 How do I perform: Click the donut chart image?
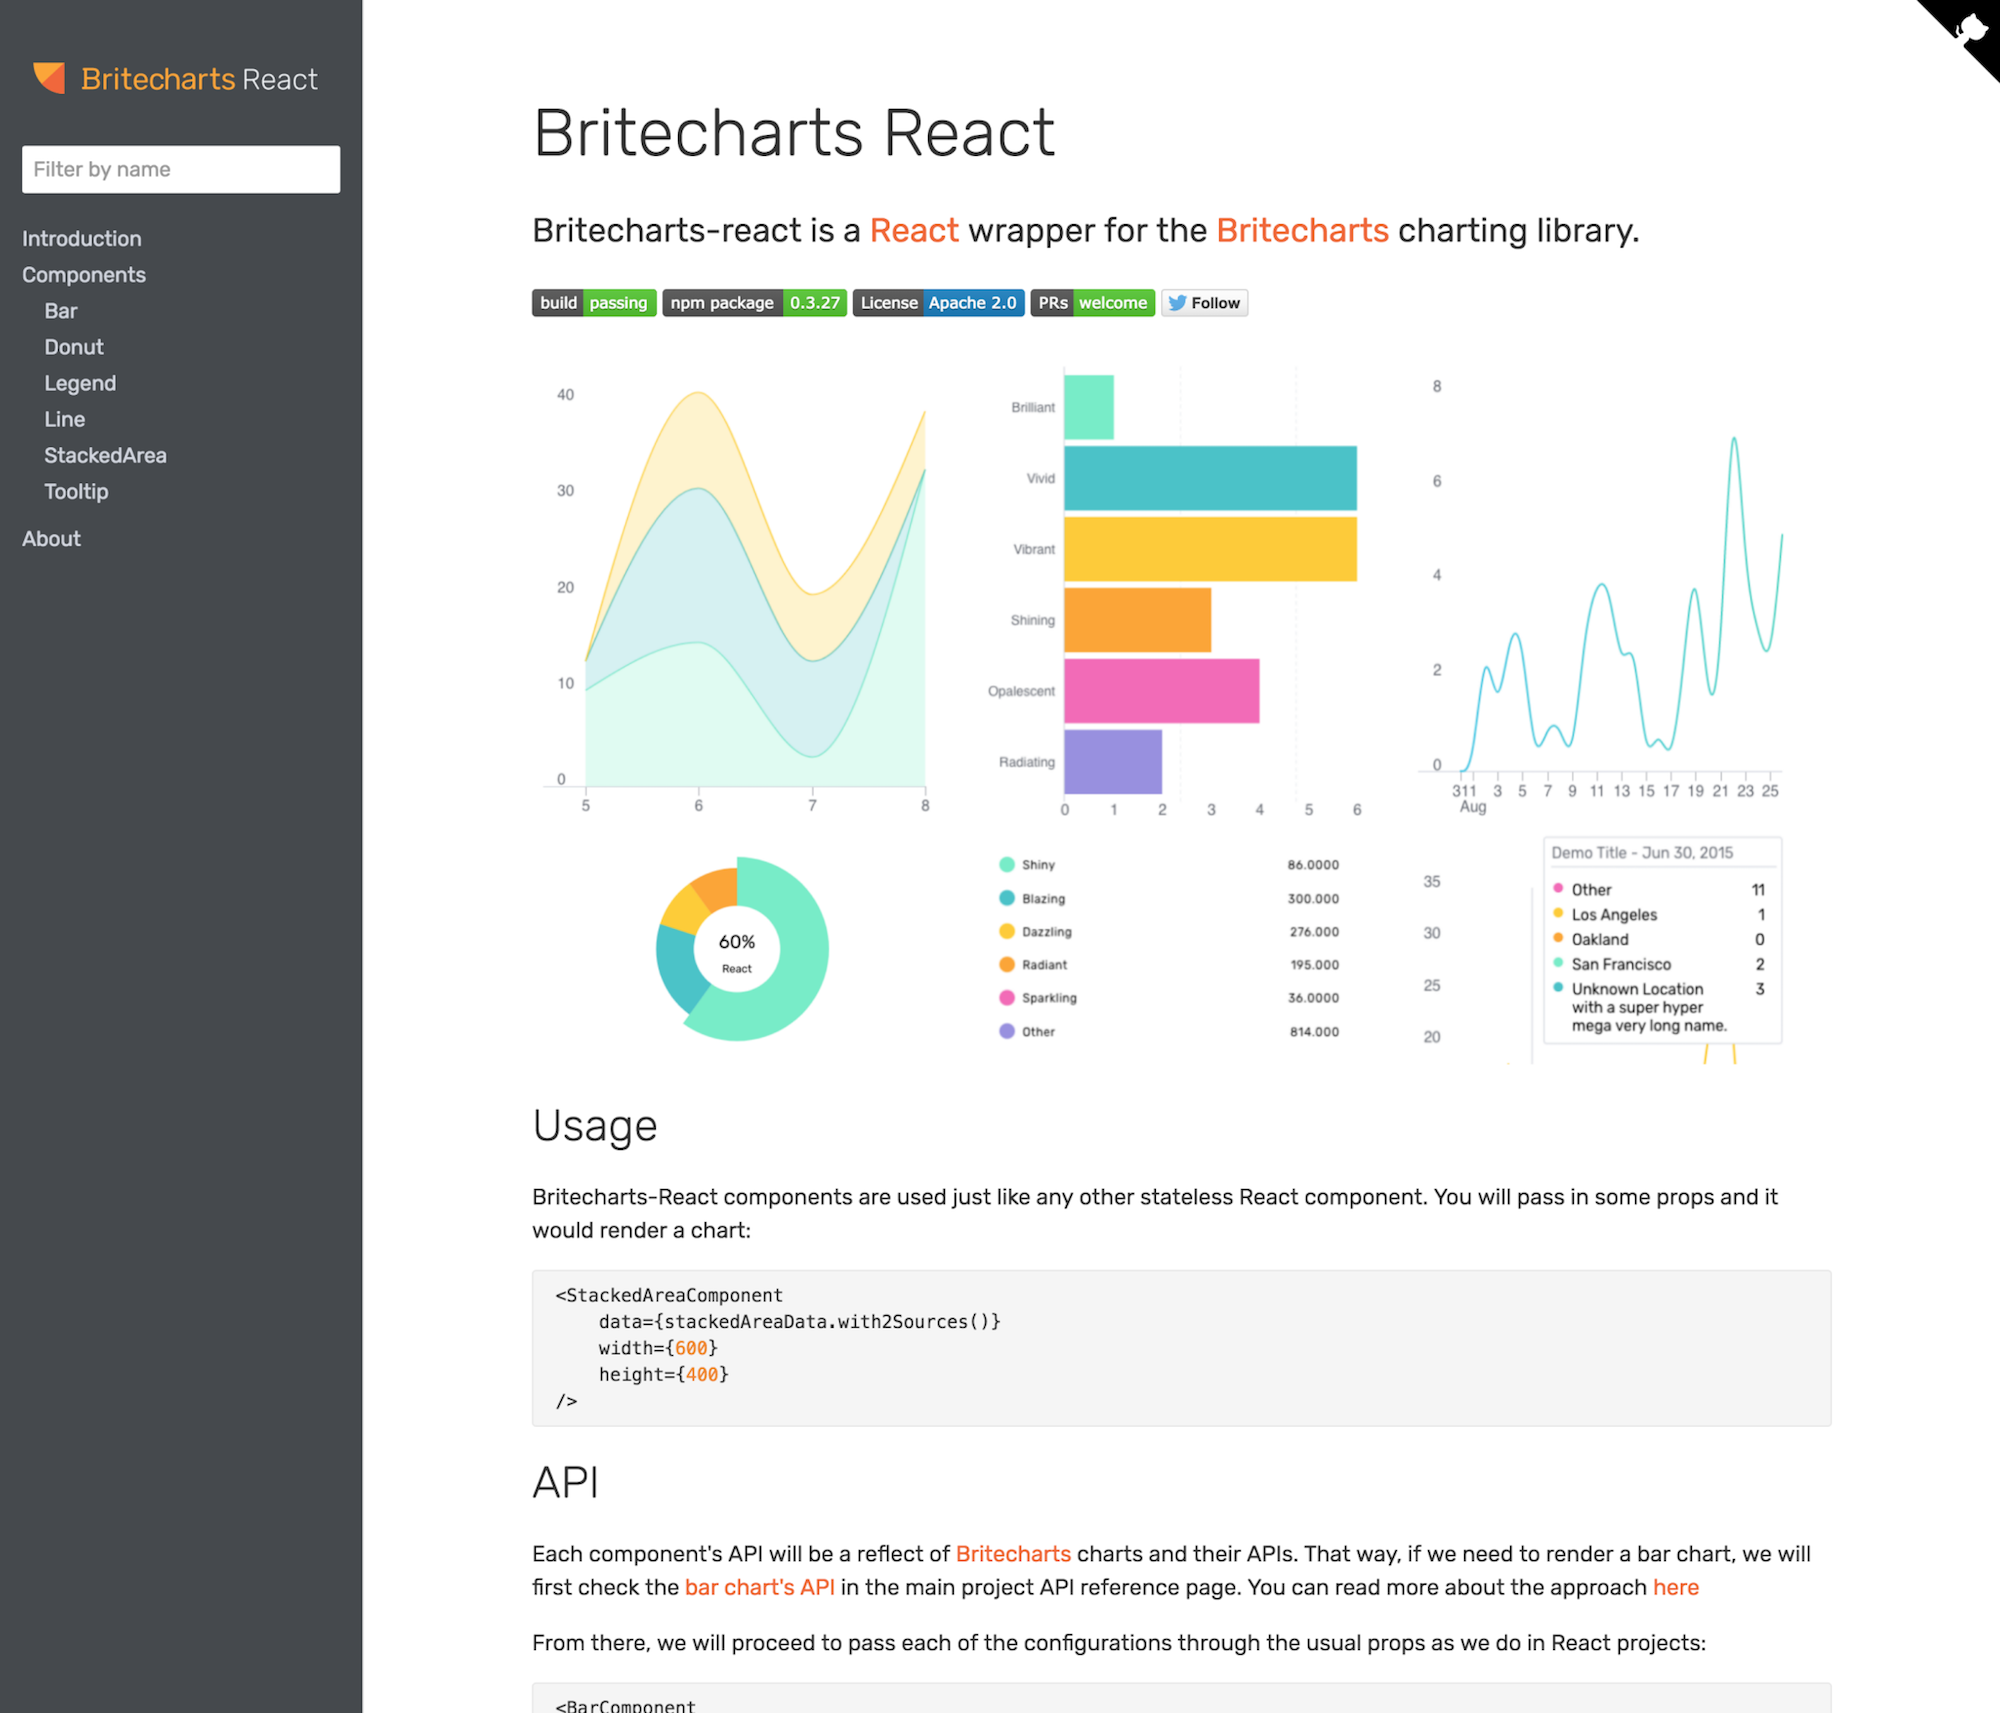coord(741,948)
